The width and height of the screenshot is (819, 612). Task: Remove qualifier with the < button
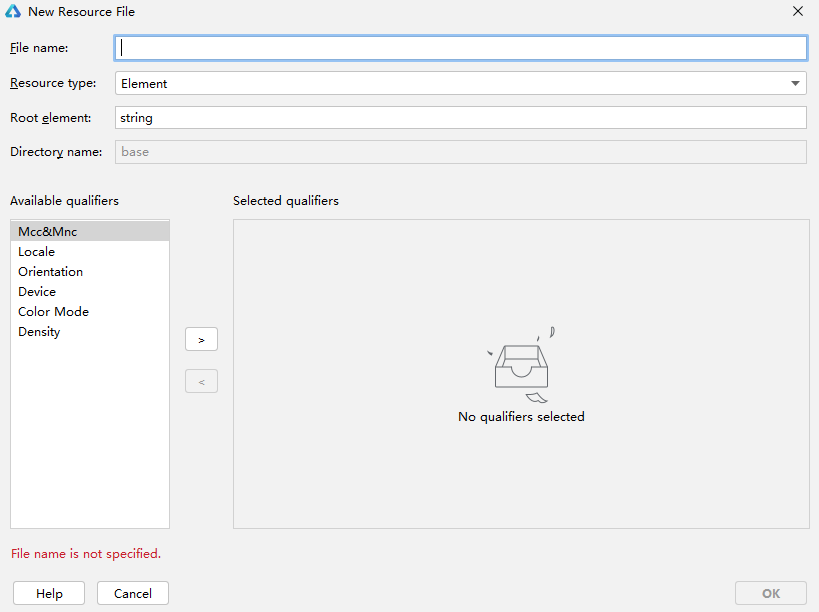point(201,382)
